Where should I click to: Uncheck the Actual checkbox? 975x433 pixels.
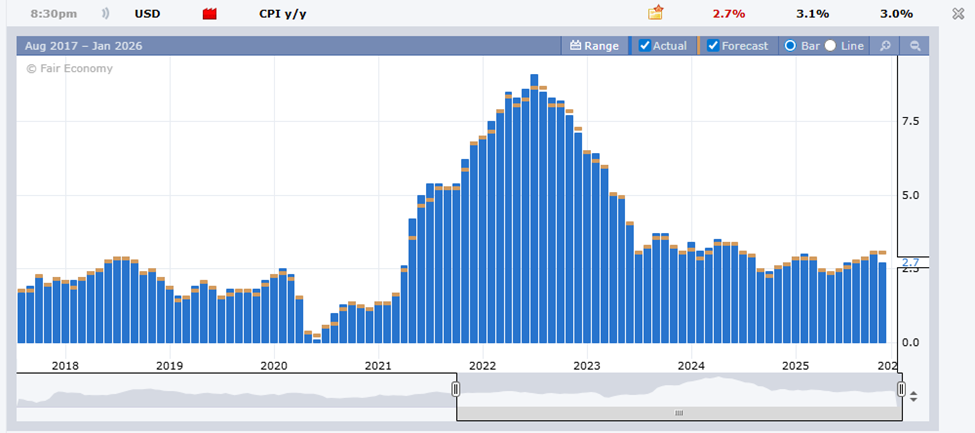coord(645,46)
